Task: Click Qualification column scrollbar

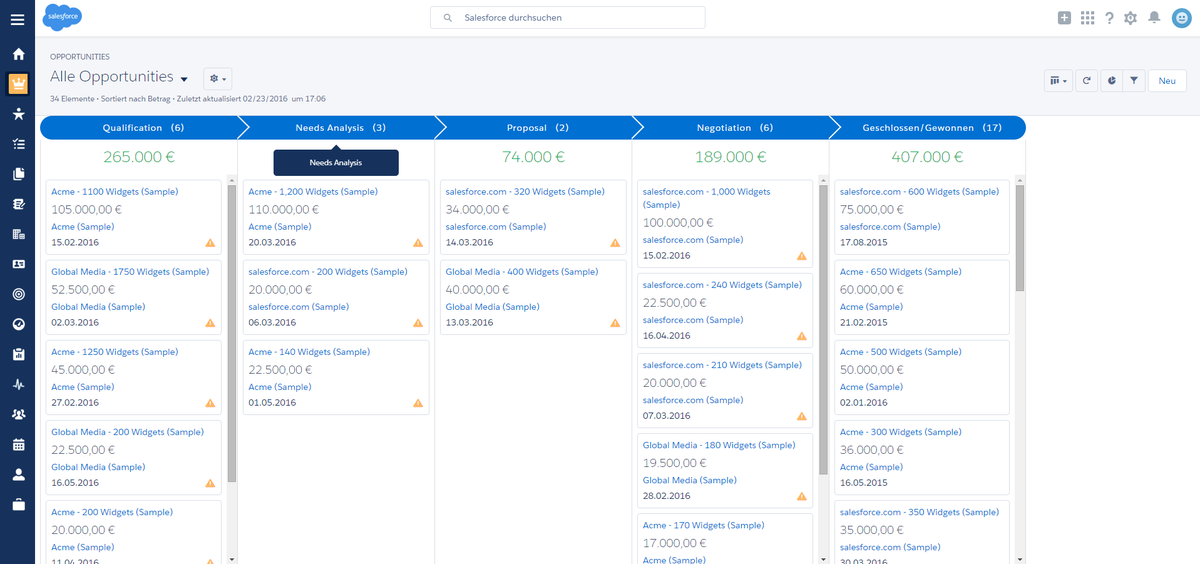Action: pos(232,334)
